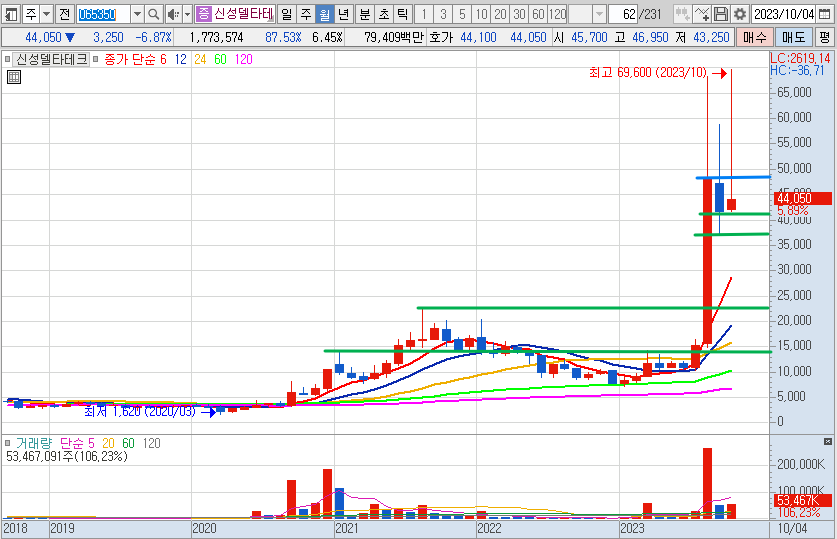
Task: Select the 3 interval button
Action: pos(443,14)
